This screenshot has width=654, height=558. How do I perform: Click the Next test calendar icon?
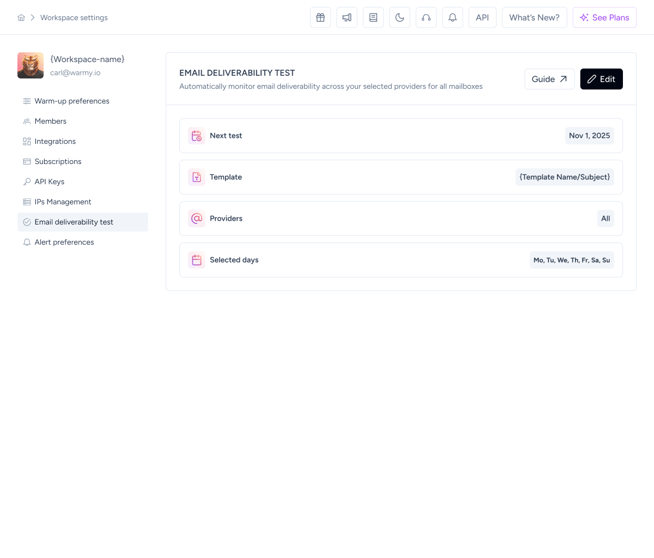(196, 136)
